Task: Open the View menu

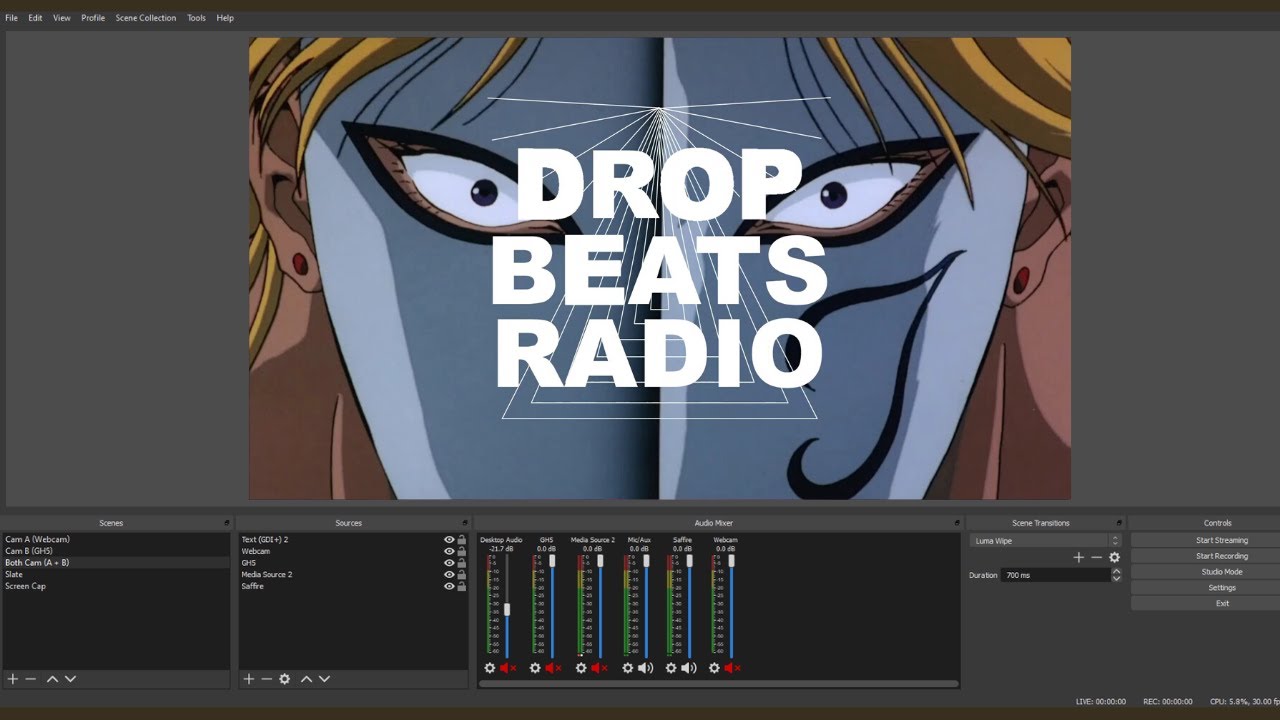Action: pos(62,18)
